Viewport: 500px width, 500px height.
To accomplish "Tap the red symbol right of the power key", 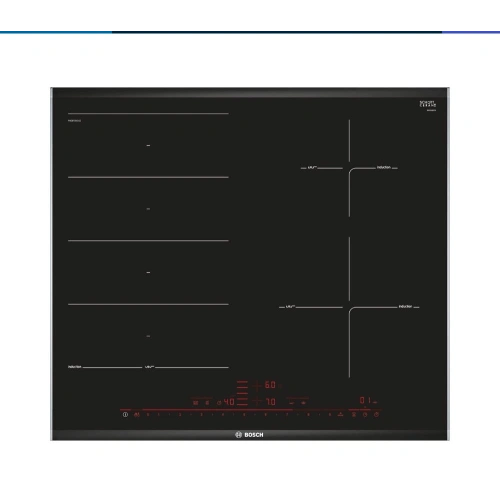I will pyautogui.click(x=137, y=415).
